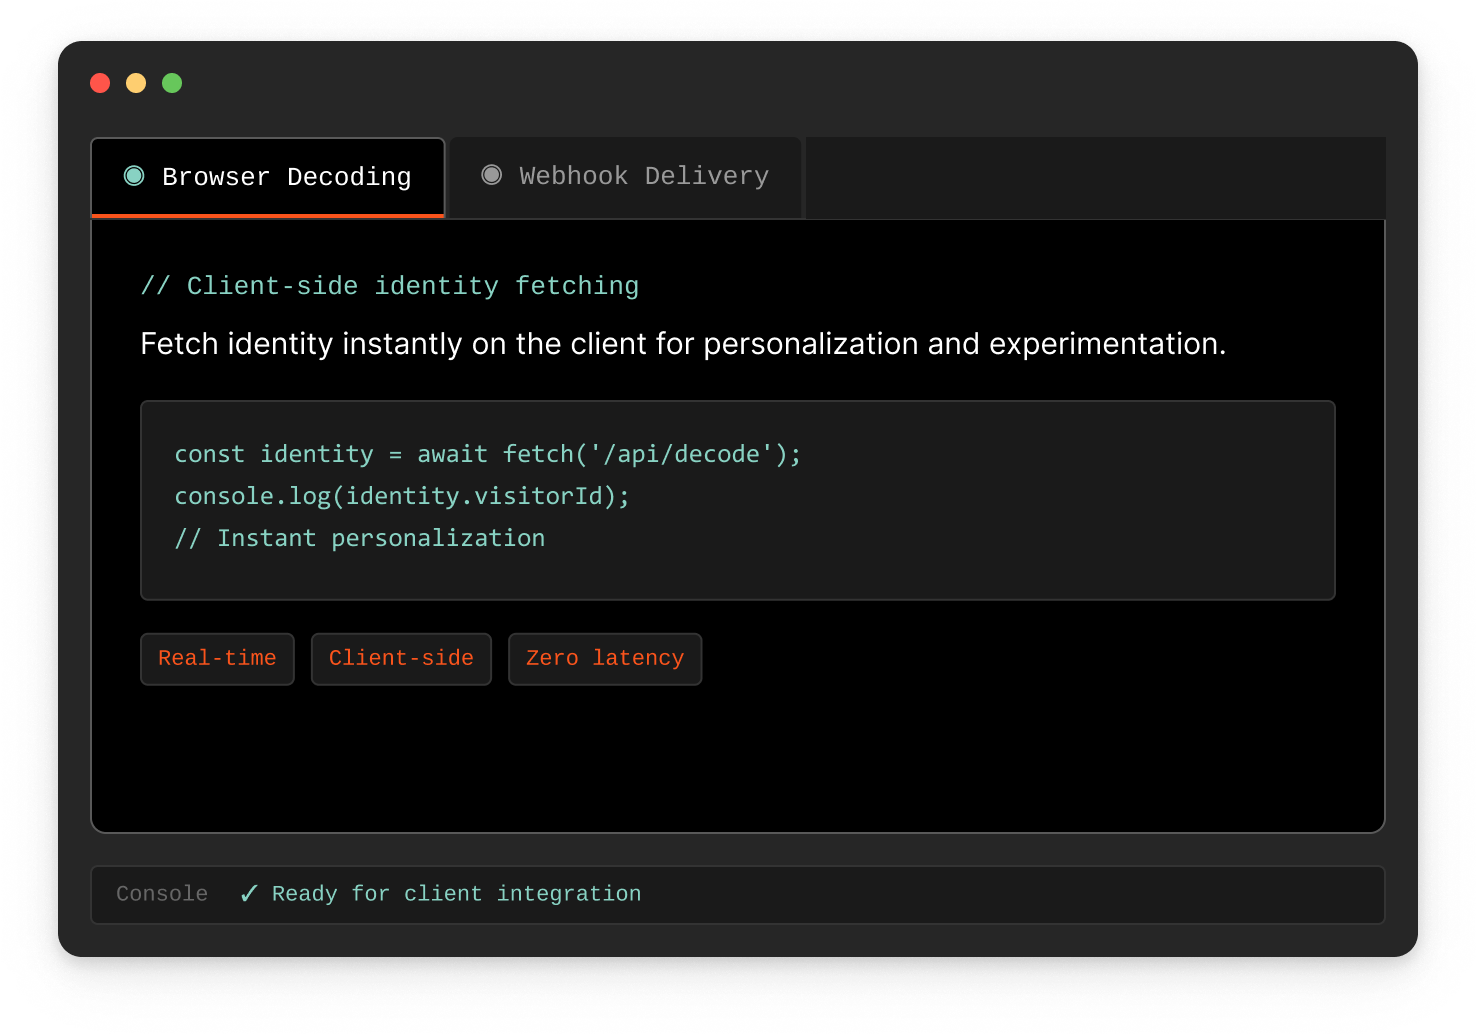
Task: Click the "// Client-side identity fetching" heading
Action: 389,286
